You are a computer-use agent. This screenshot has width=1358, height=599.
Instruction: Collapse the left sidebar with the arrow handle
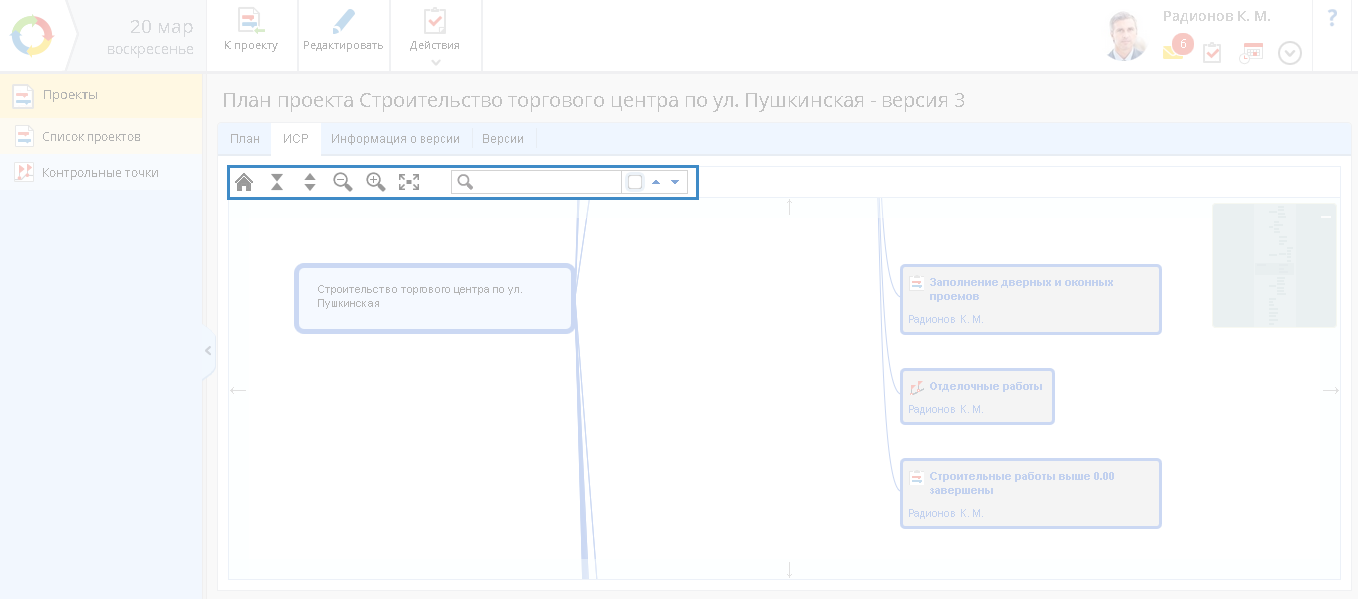tap(208, 351)
